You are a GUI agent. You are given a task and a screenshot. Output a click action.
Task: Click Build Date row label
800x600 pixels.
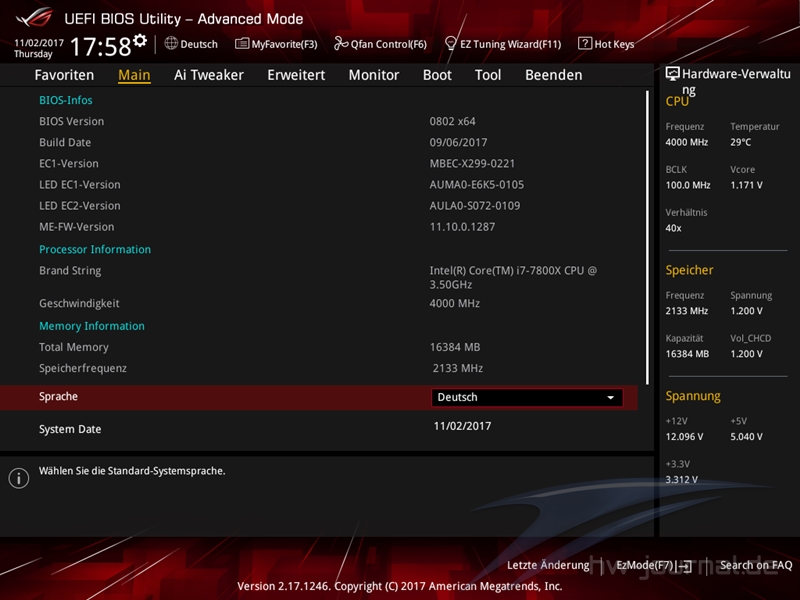[x=65, y=142]
